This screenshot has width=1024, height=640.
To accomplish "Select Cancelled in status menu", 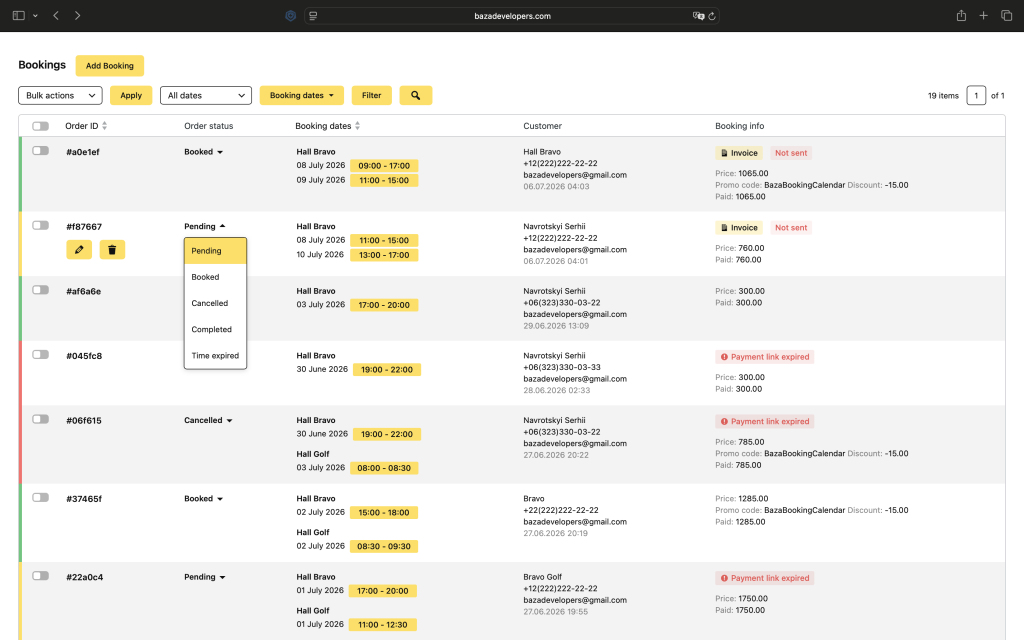I will pyautogui.click(x=215, y=303).
